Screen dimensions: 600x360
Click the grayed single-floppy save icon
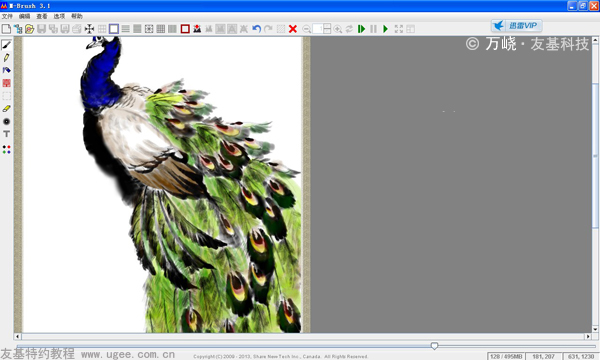pyautogui.click(x=41, y=29)
